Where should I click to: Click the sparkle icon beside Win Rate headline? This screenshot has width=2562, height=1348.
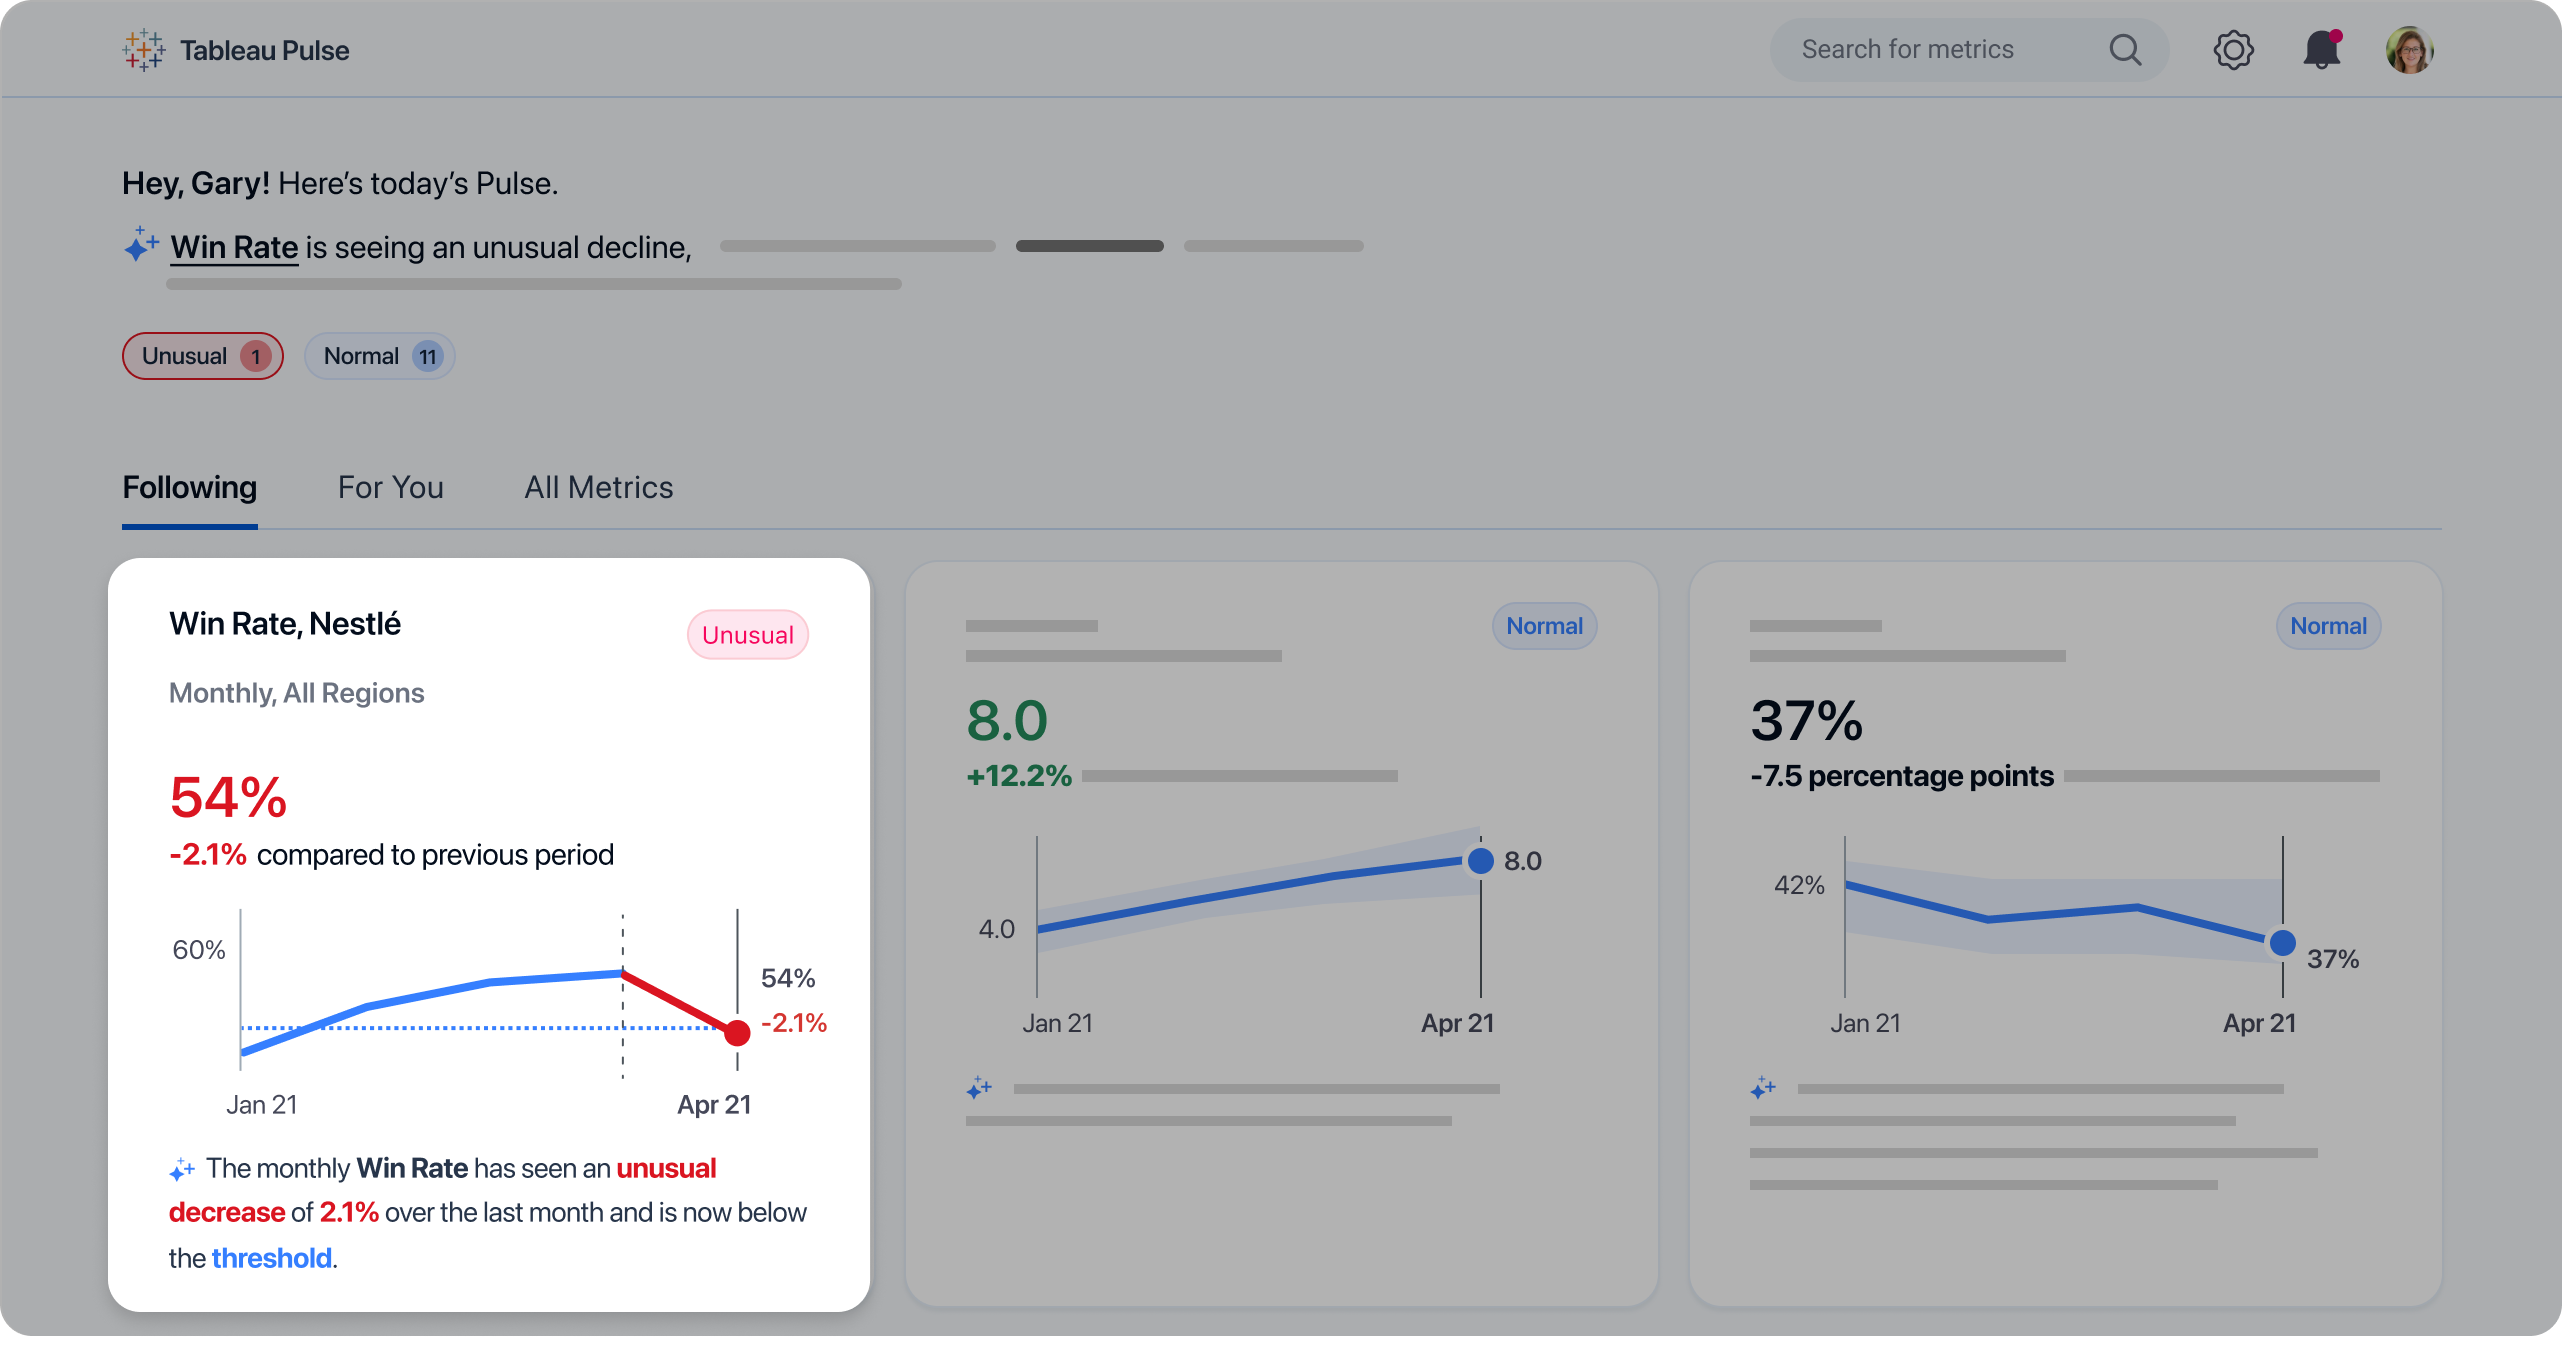point(141,245)
